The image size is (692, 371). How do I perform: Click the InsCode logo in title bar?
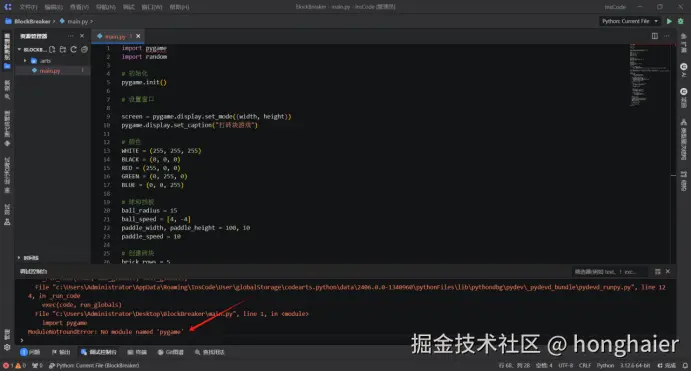pos(8,7)
